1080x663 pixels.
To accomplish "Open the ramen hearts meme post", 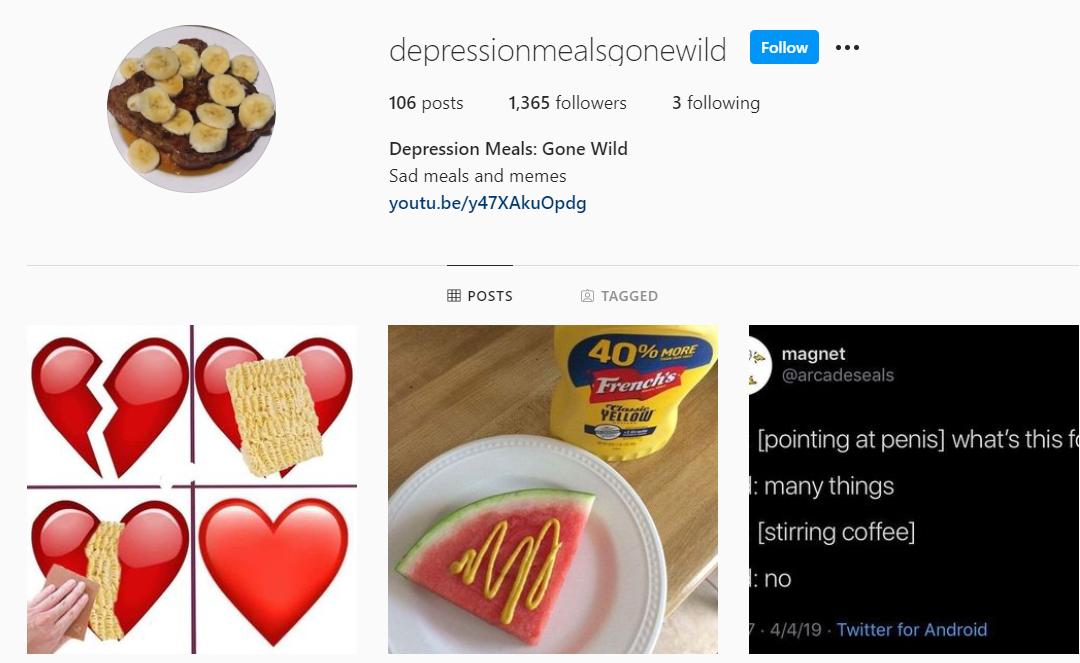I will (192, 490).
